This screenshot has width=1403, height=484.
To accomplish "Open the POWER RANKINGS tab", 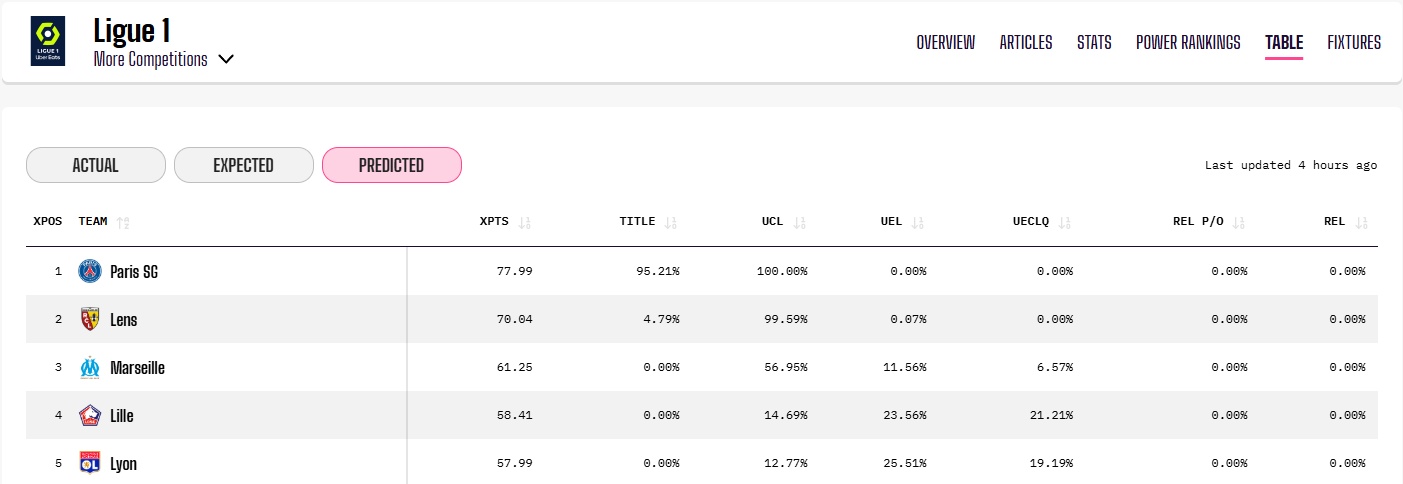I will click(x=1188, y=42).
